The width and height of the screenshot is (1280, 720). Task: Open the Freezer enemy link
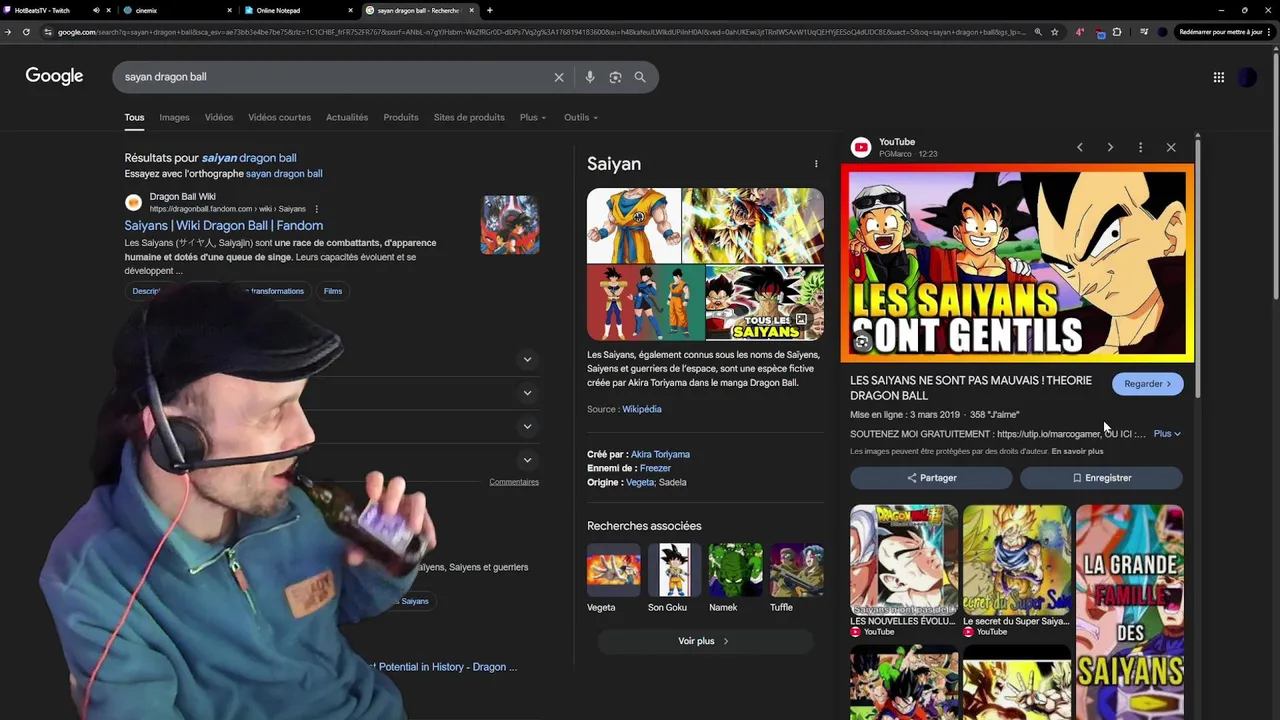pos(655,468)
